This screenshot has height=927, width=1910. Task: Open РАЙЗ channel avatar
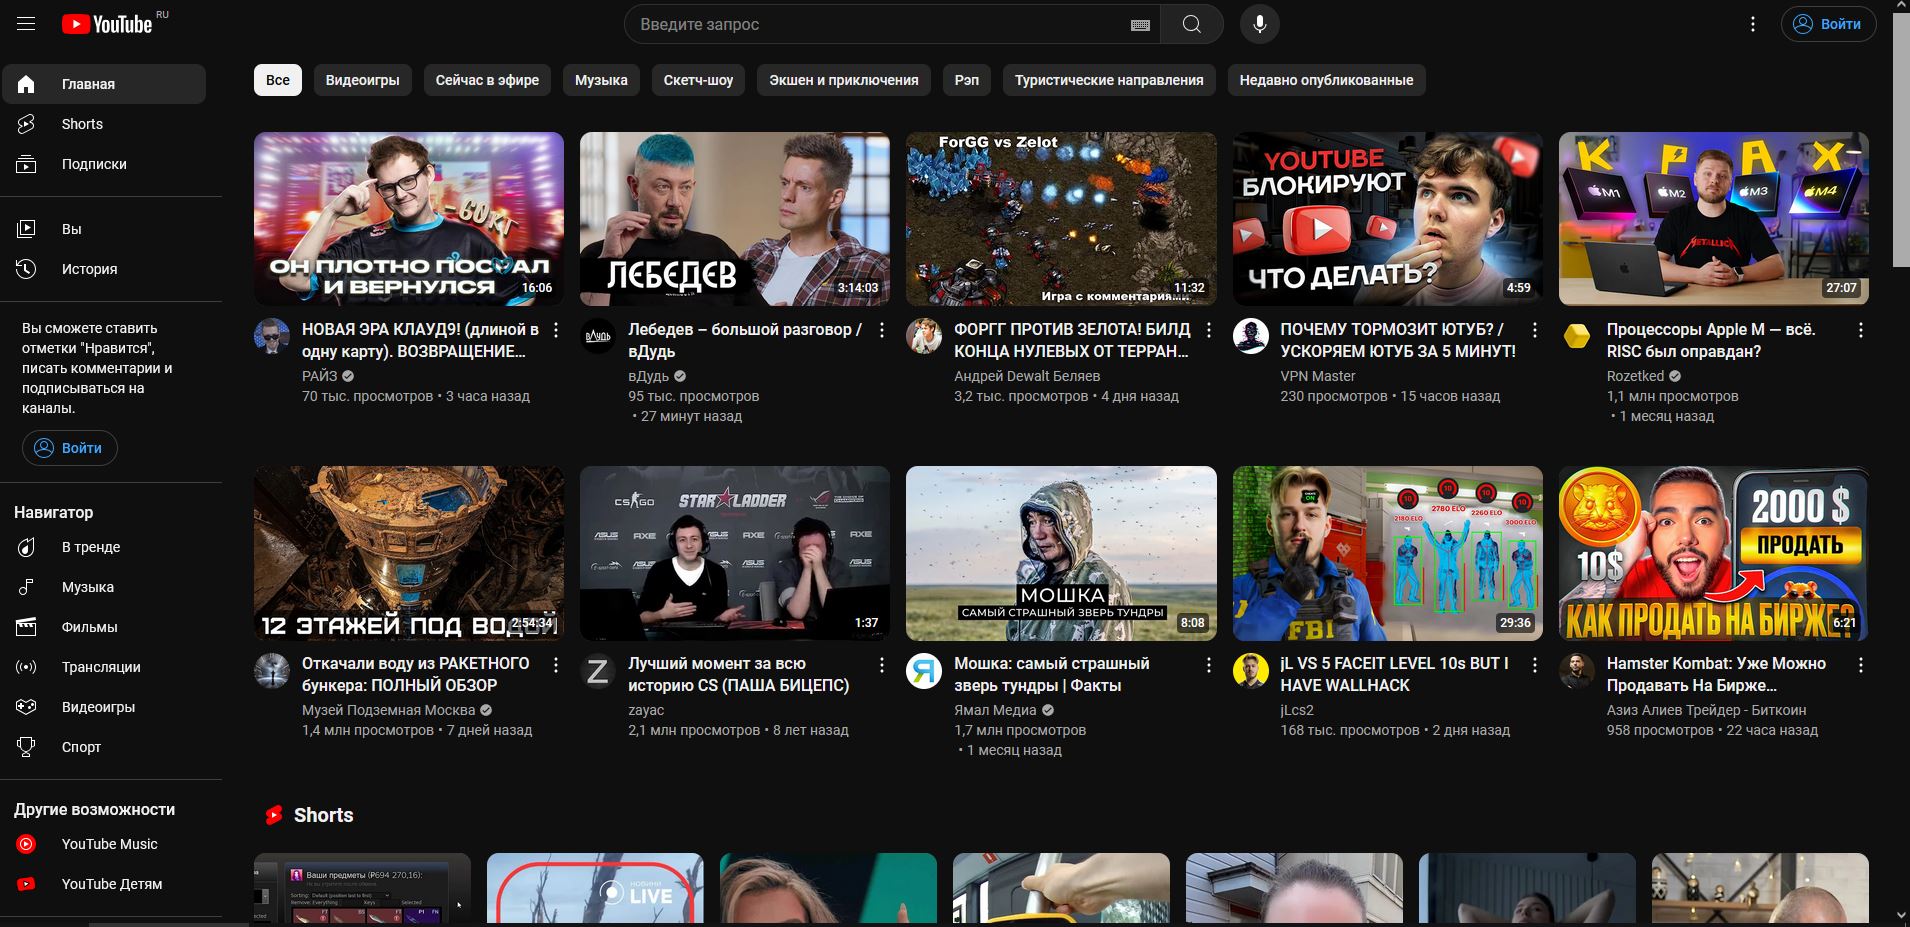pos(272,337)
